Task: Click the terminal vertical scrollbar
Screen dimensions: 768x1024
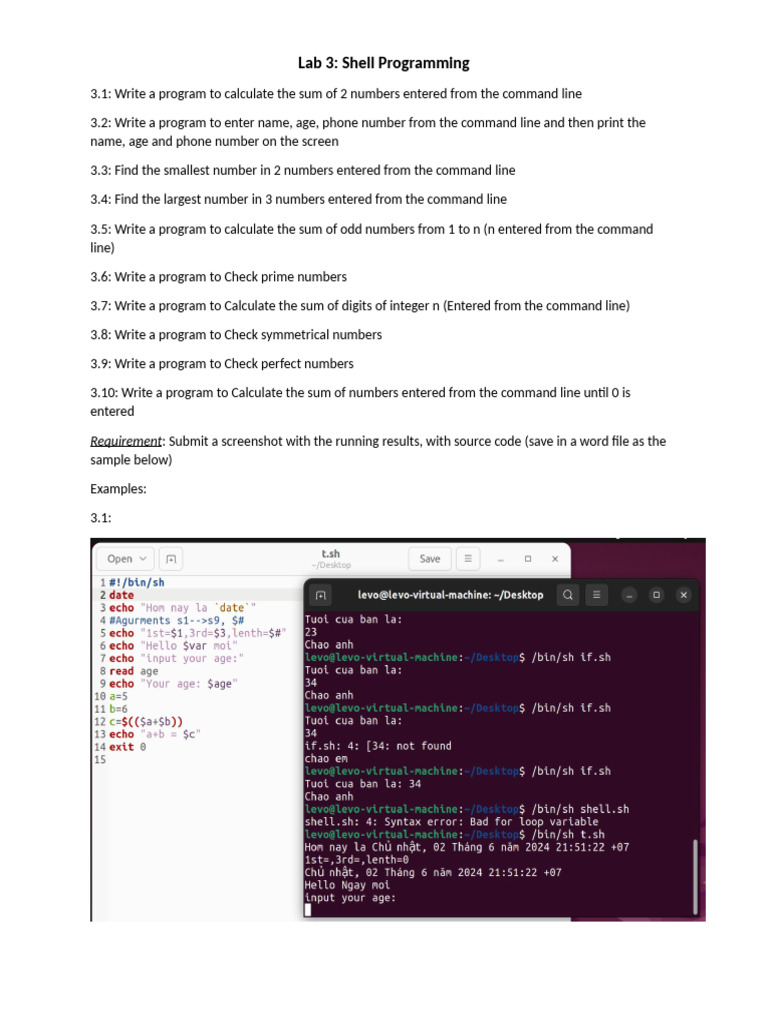Action: tap(695, 877)
